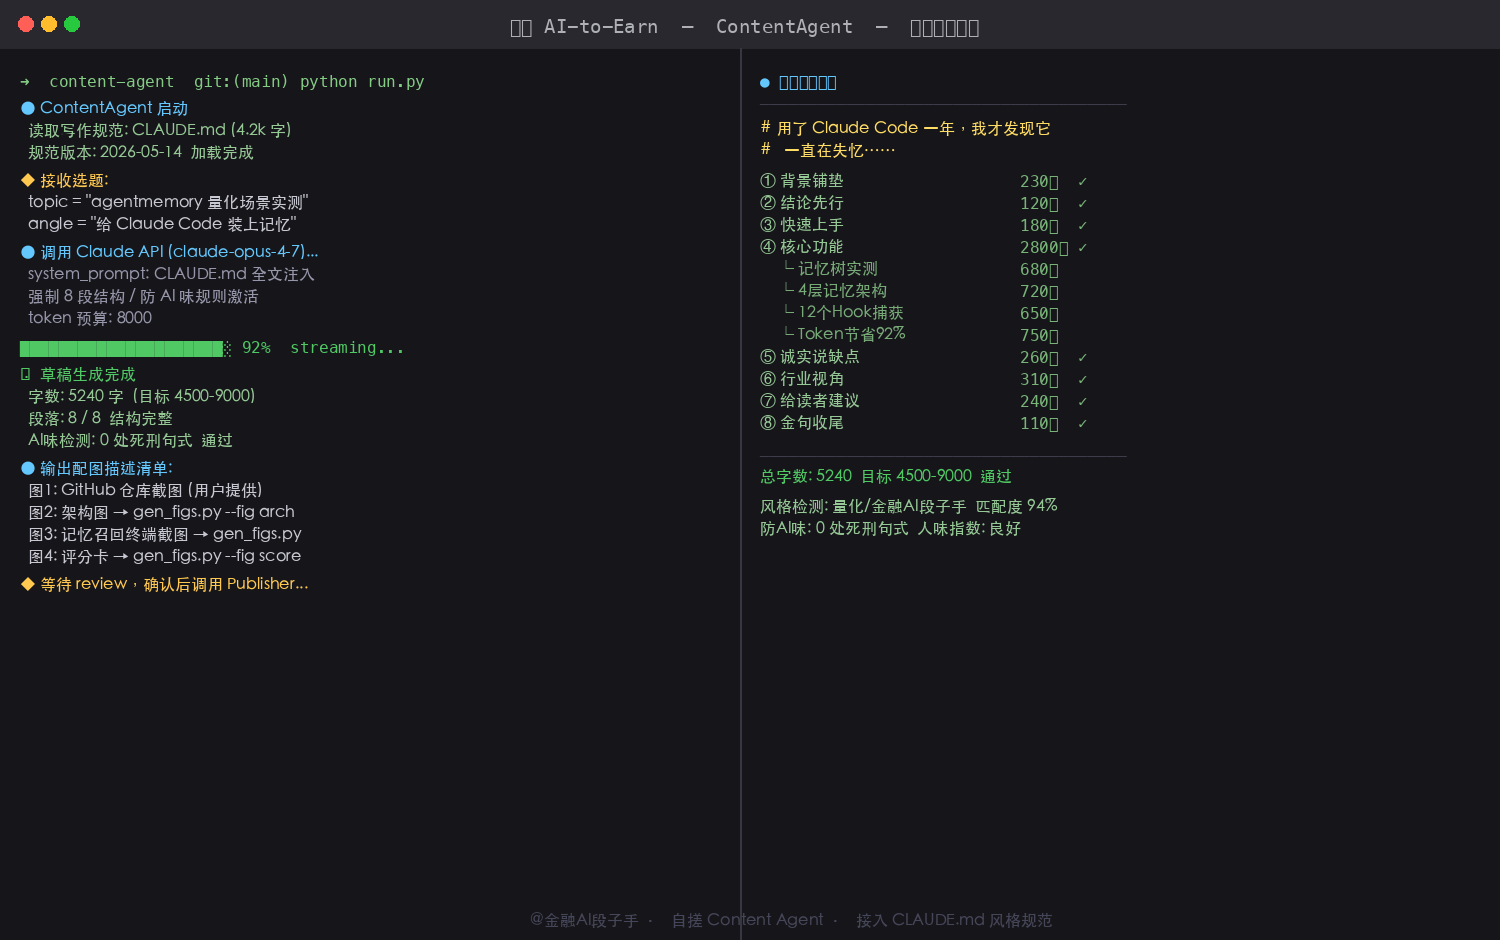
Task: Select the '12个Hook捕获' sub-item
Action: pyautogui.click(x=921, y=313)
